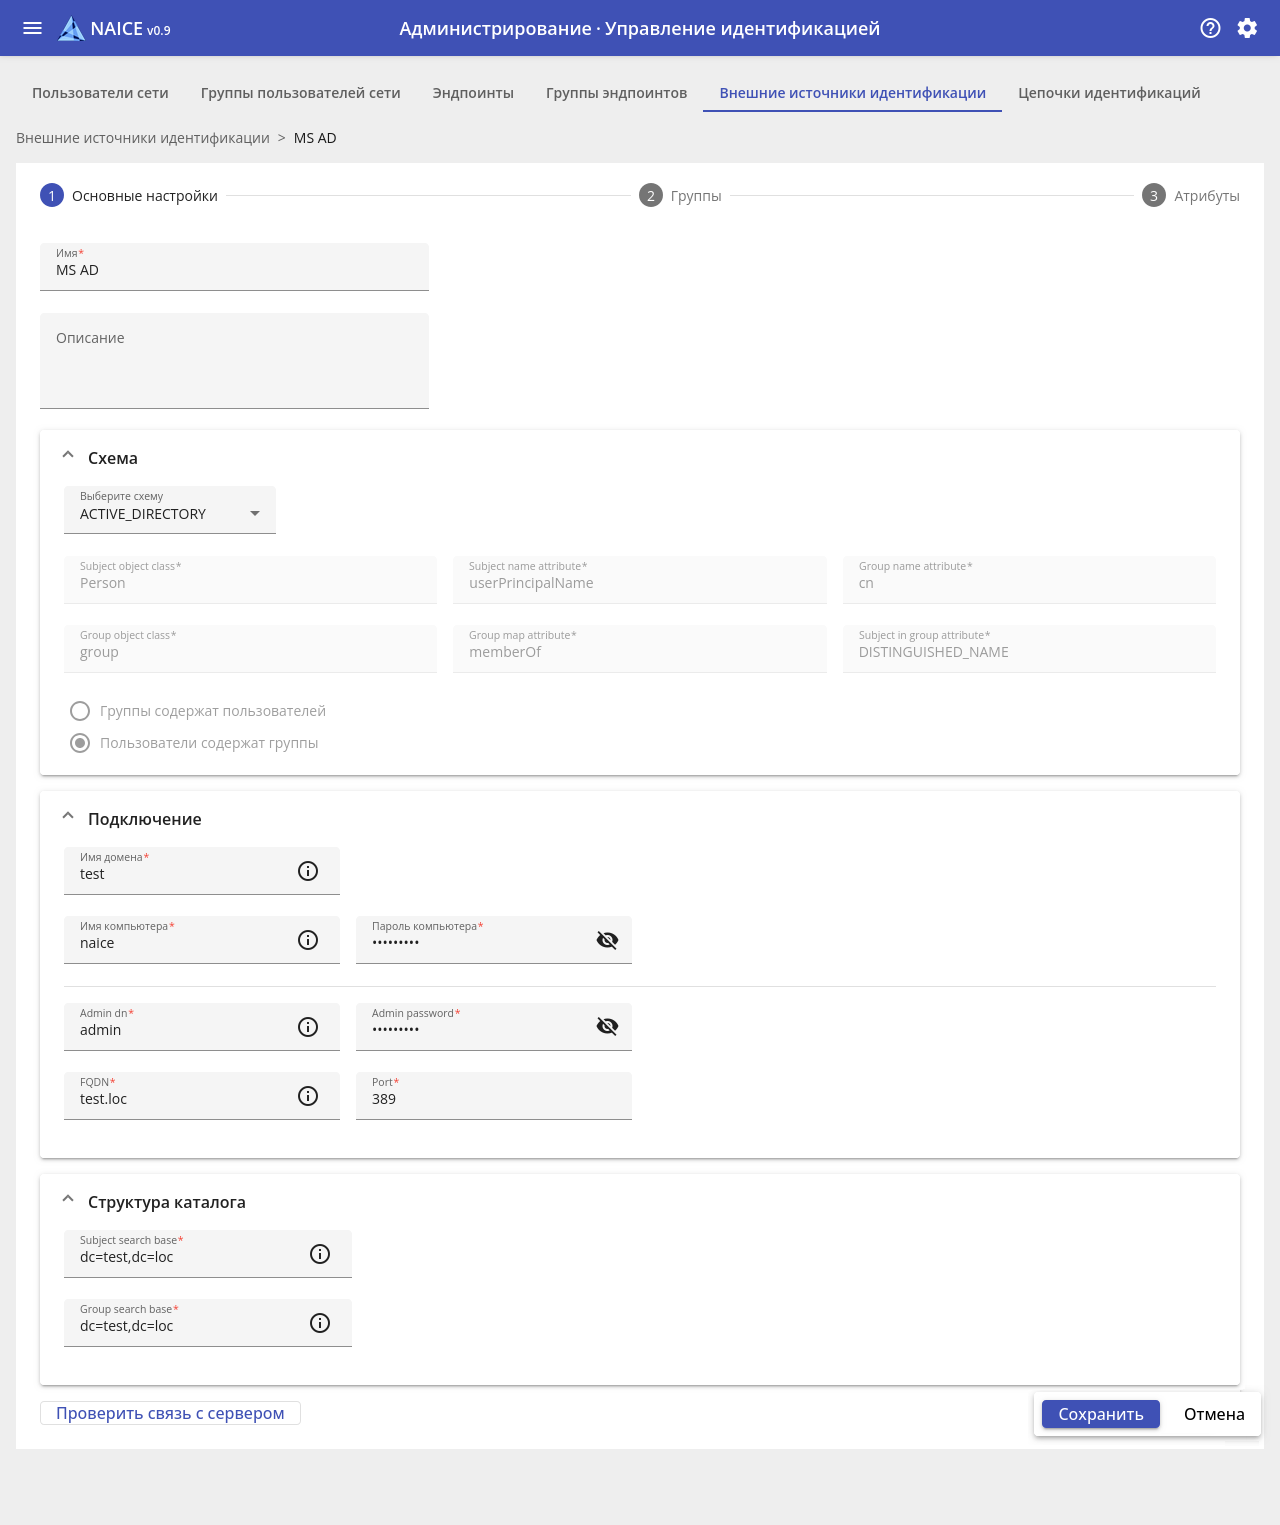Click info icon in Имя компьютера field
The width and height of the screenshot is (1280, 1525).
click(308, 940)
